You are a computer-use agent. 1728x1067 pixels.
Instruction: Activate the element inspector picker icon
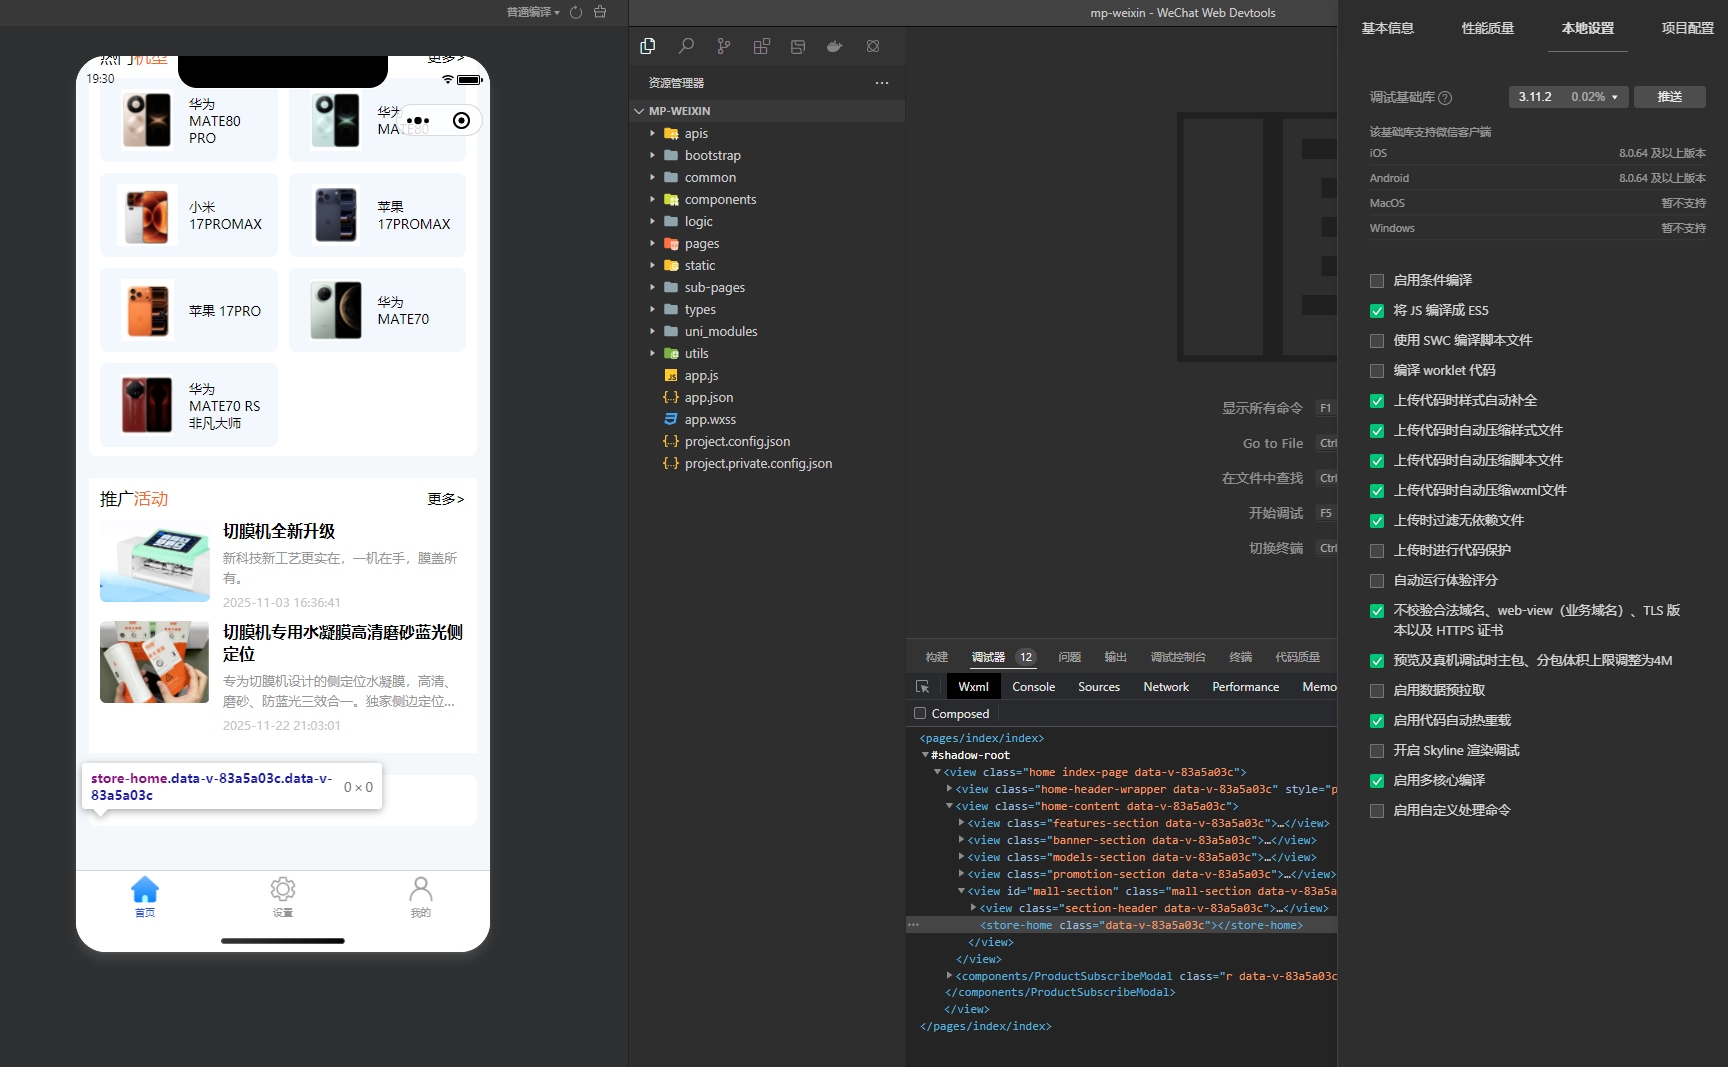click(x=922, y=687)
